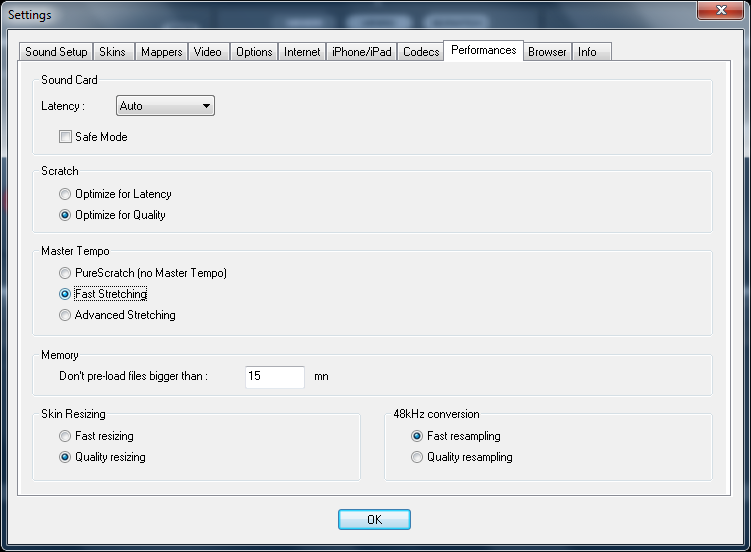The image size is (751, 552).
Task: Go to the Mappers tab
Action: pyautogui.click(x=161, y=52)
